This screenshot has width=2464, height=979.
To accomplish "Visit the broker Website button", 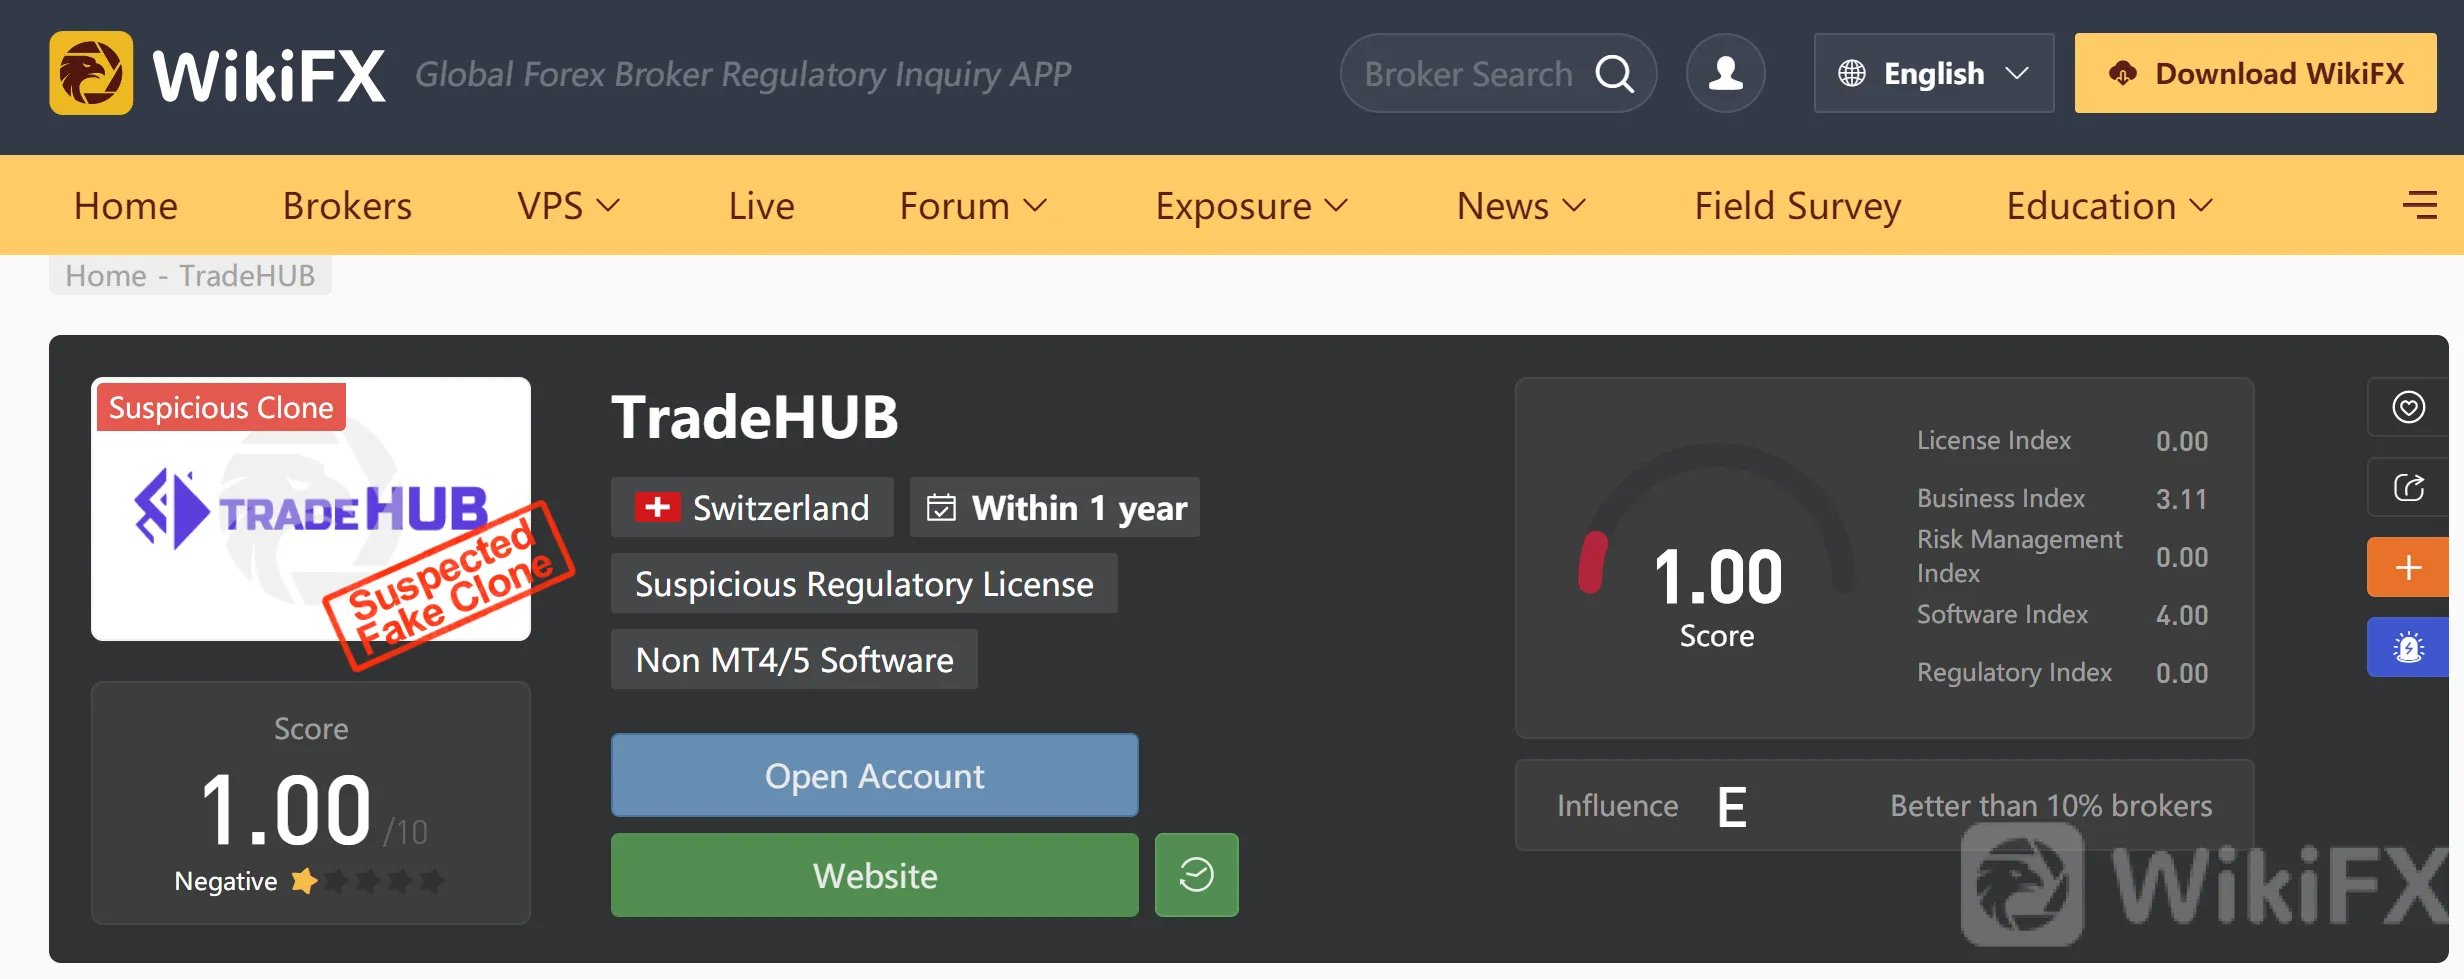I will [x=874, y=875].
